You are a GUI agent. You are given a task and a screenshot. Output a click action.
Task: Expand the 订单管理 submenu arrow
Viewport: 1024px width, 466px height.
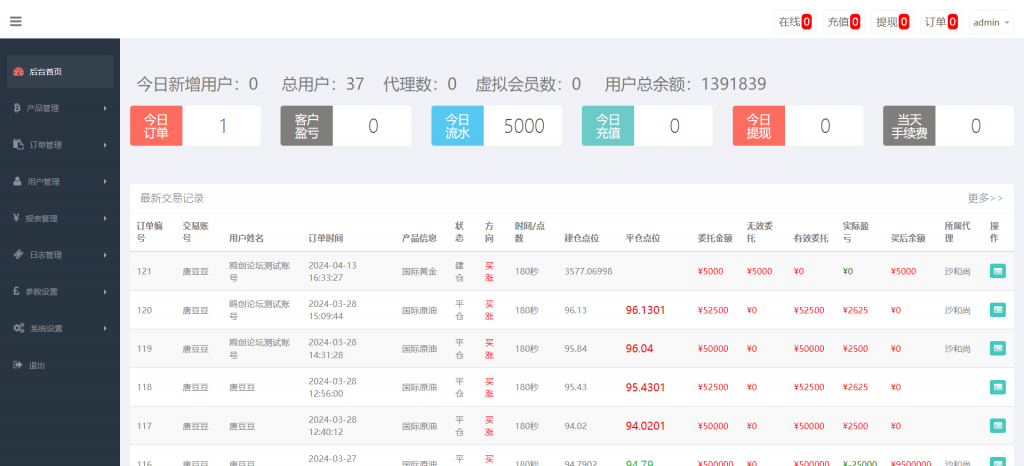click(x=105, y=145)
